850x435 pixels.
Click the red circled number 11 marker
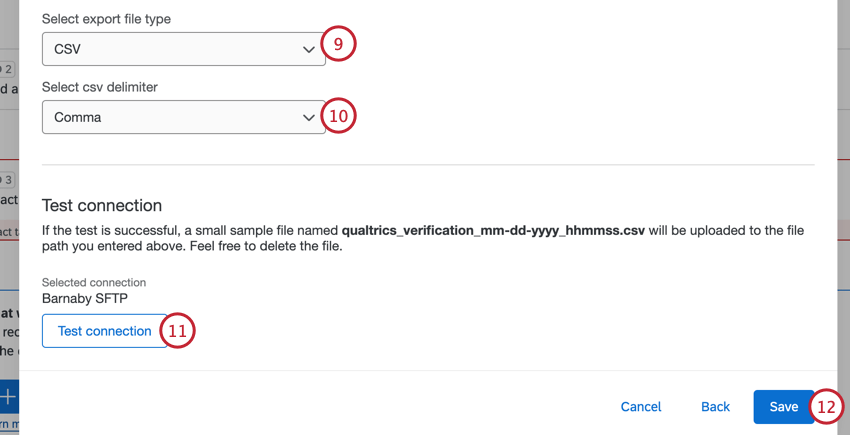[177, 330]
